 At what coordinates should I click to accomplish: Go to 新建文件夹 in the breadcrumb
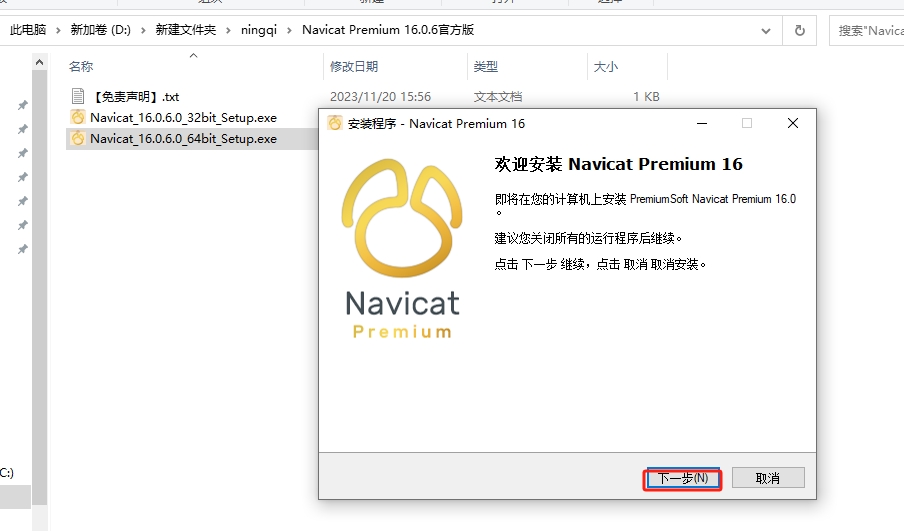tap(186, 30)
